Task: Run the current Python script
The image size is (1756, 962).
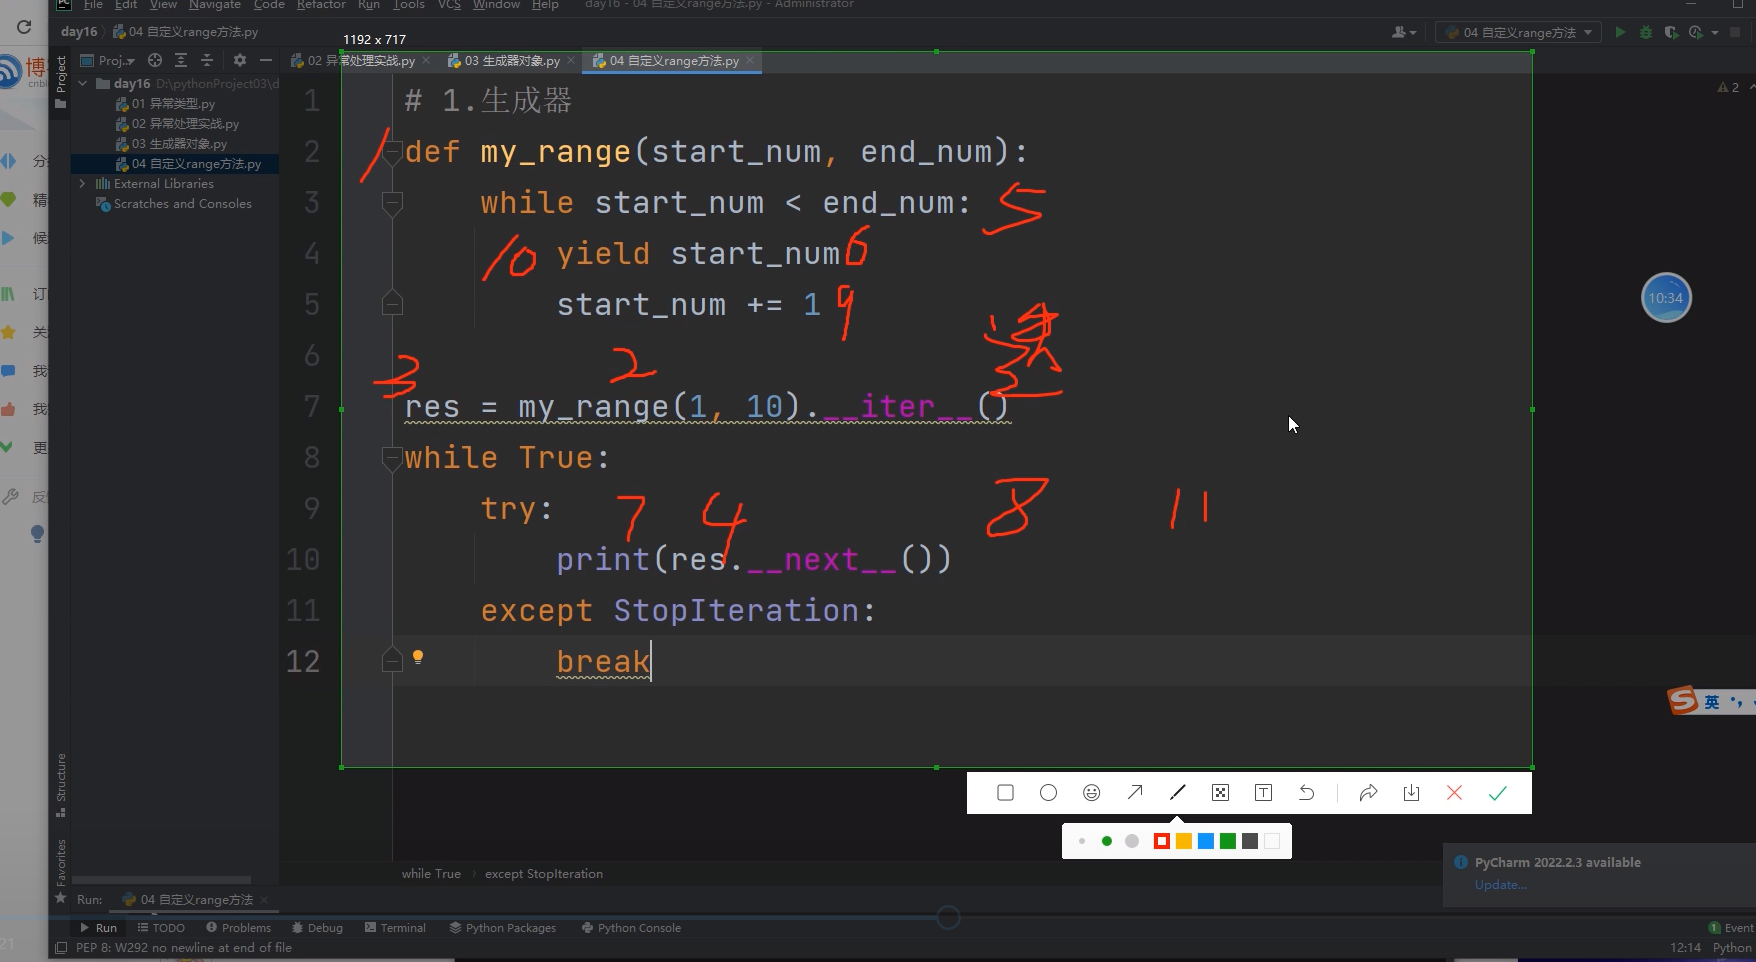Action: click(1620, 32)
